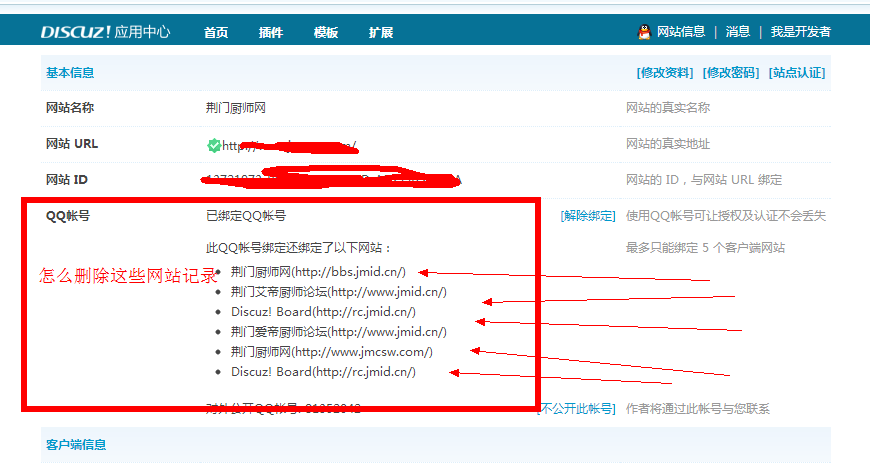Click 使用QQ帐号可让授权及认证不会丢失 hint
870x469 pixels.
726,216
